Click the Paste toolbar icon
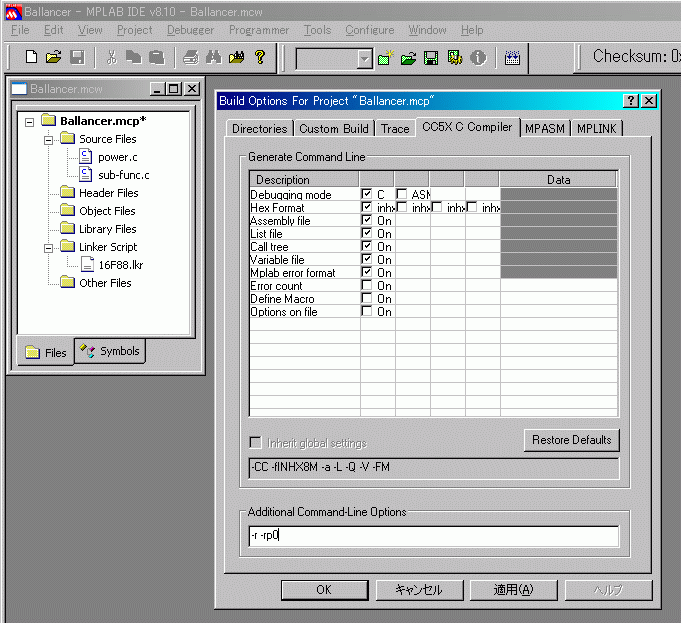Viewport: 681px width, 623px height. coord(157,57)
